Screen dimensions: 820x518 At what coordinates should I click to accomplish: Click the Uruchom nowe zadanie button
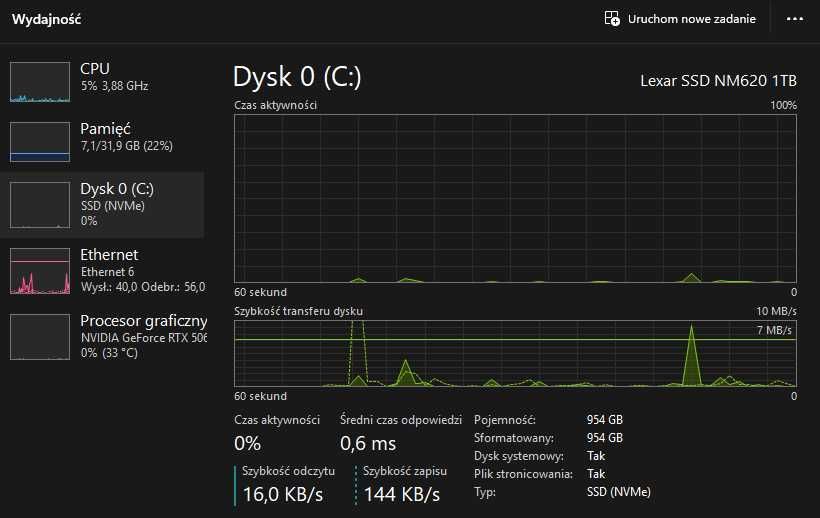680,19
